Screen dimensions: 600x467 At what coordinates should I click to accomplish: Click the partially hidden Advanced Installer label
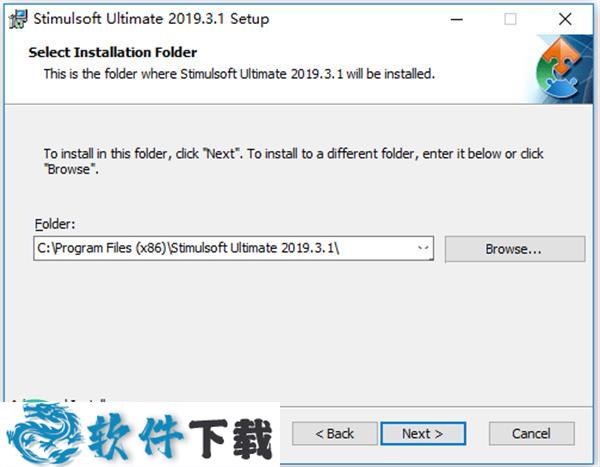pyautogui.click(x=58, y=401)
